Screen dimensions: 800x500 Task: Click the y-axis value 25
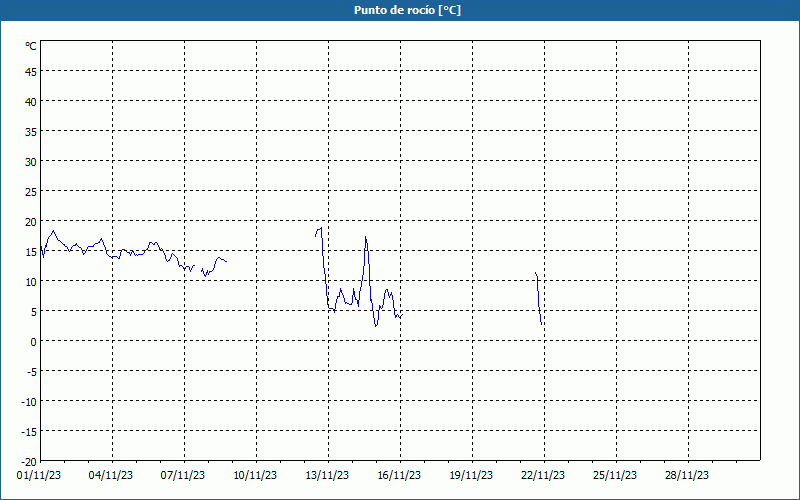[x=31, y=192]
